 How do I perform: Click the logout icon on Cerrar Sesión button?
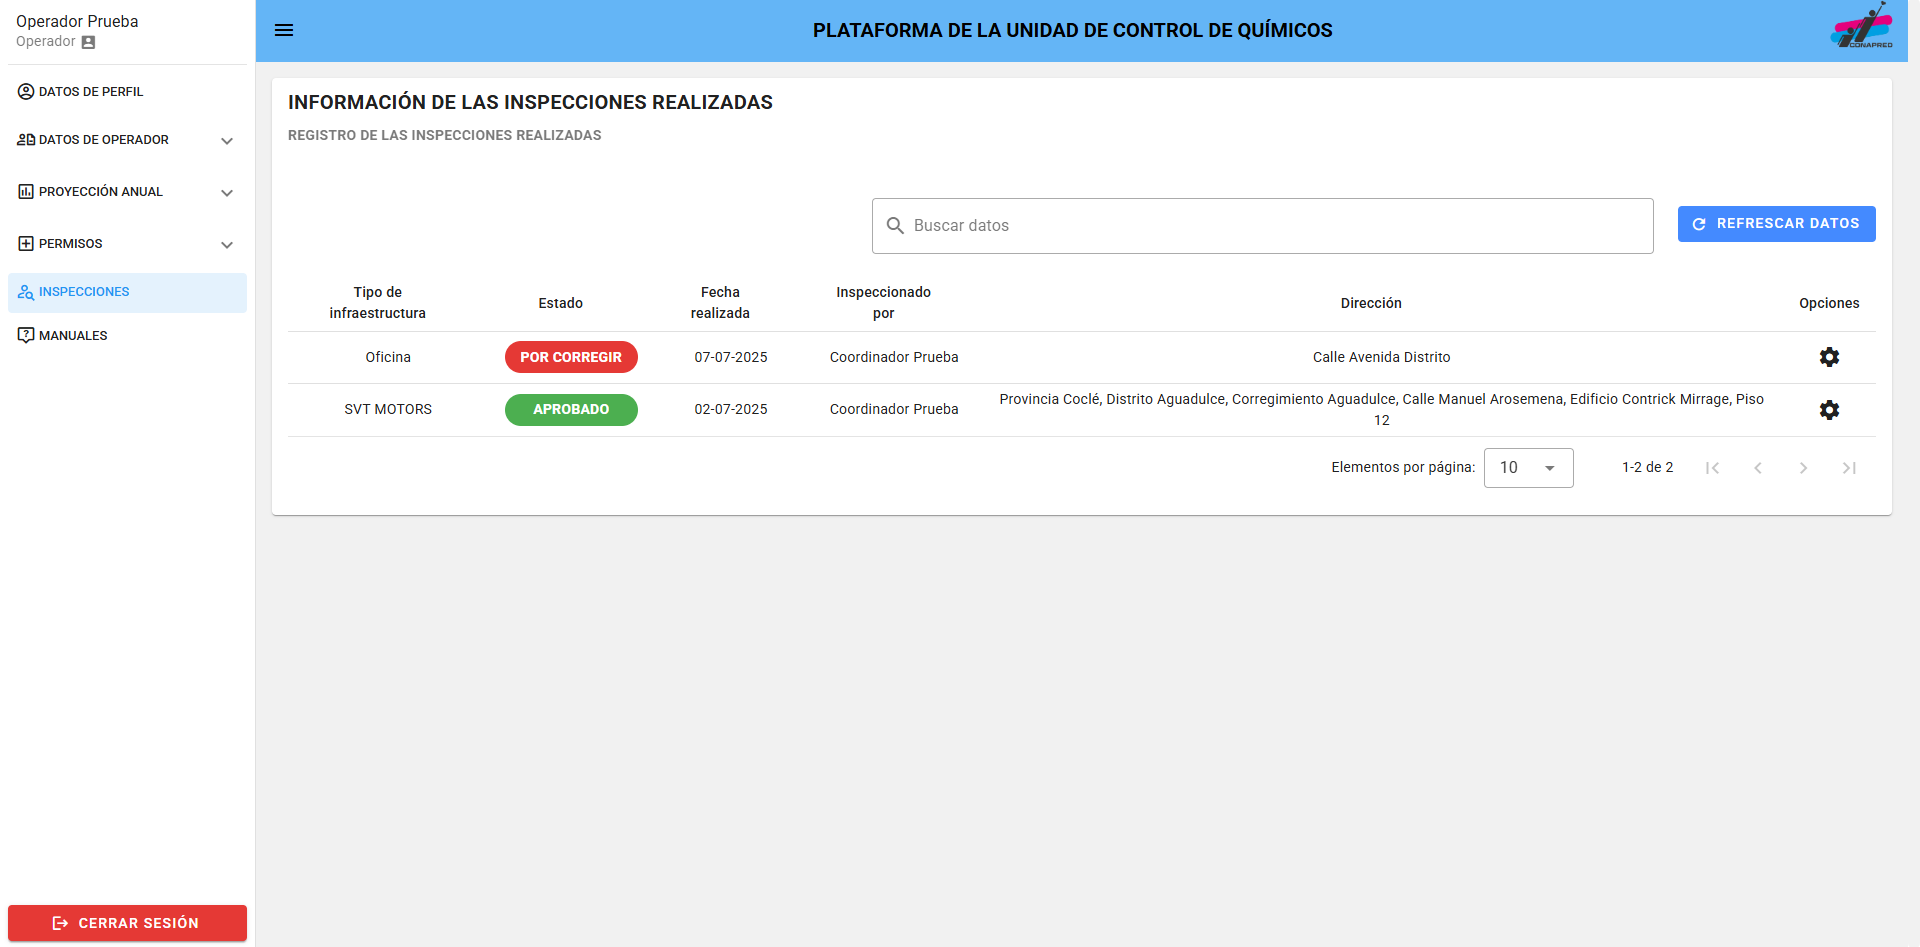coord(61,923)
